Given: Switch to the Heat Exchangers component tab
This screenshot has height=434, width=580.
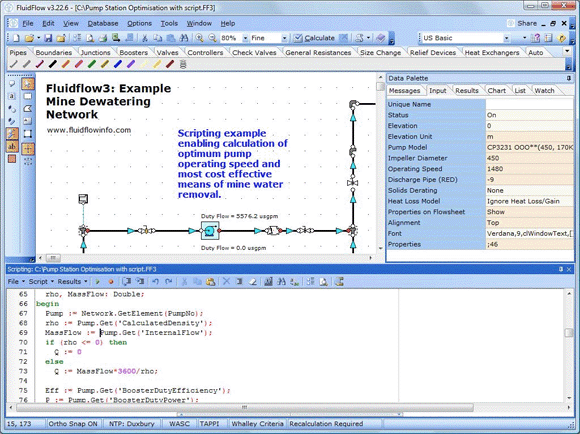Looking at the screenshot, I should click(492, 53).
